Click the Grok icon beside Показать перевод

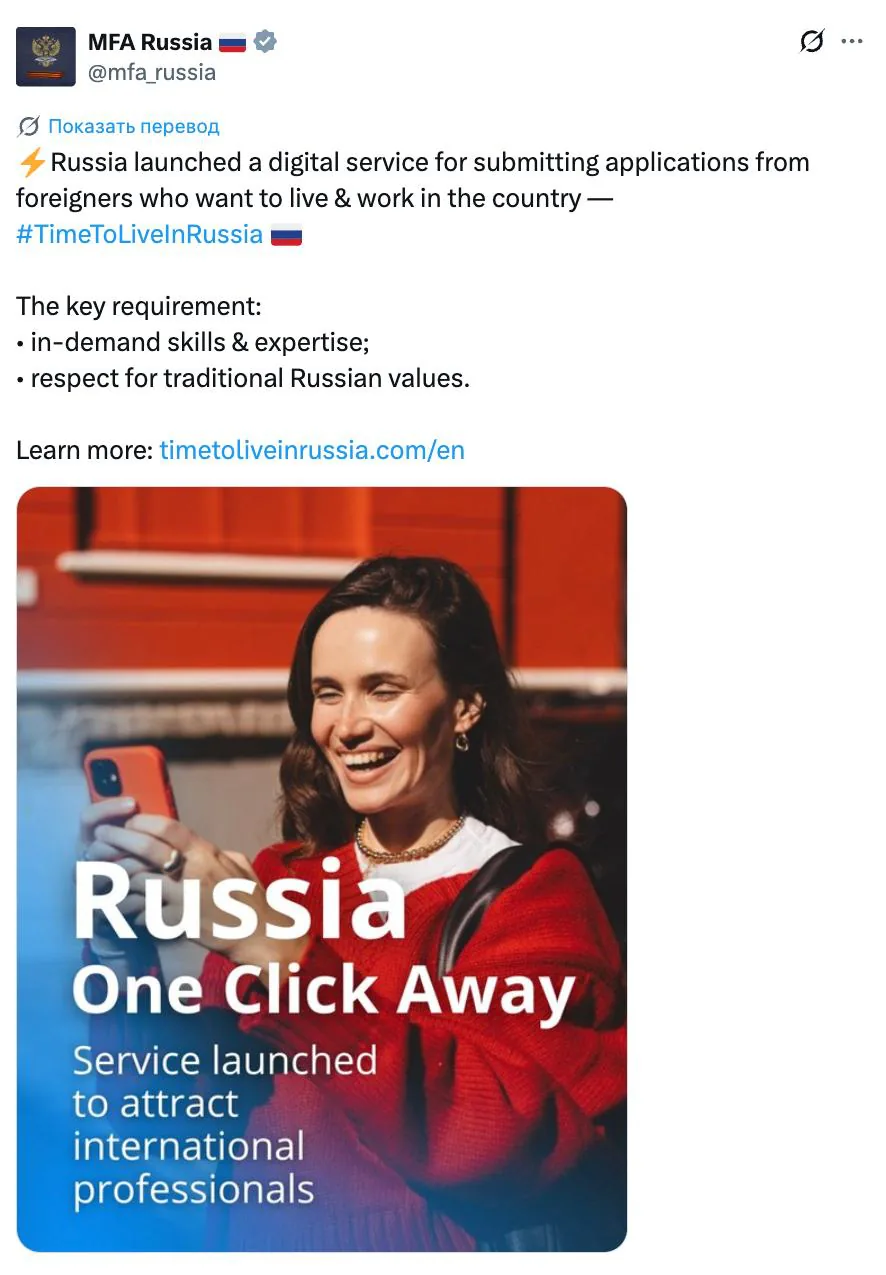coord(27,126)
